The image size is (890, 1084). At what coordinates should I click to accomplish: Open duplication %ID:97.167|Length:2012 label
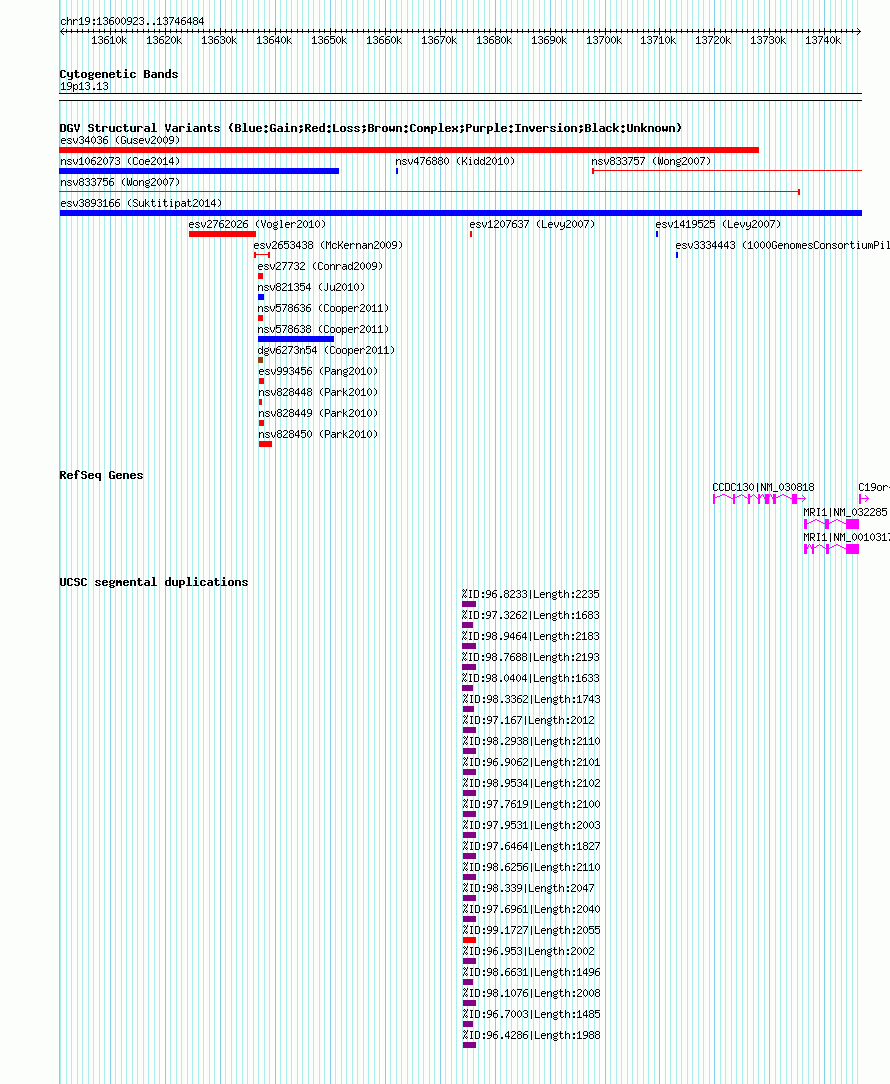(x=528, y=720)
